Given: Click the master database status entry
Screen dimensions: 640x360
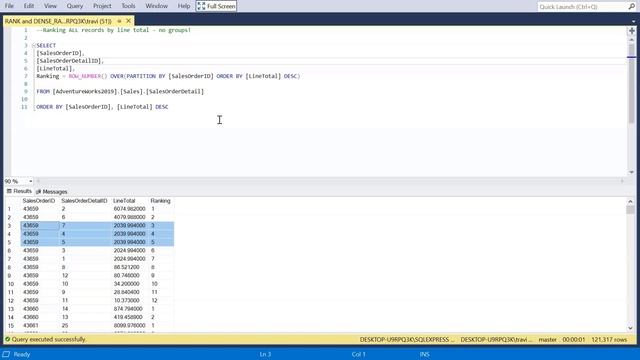Looking at the screenshot, I should point(547,339).
